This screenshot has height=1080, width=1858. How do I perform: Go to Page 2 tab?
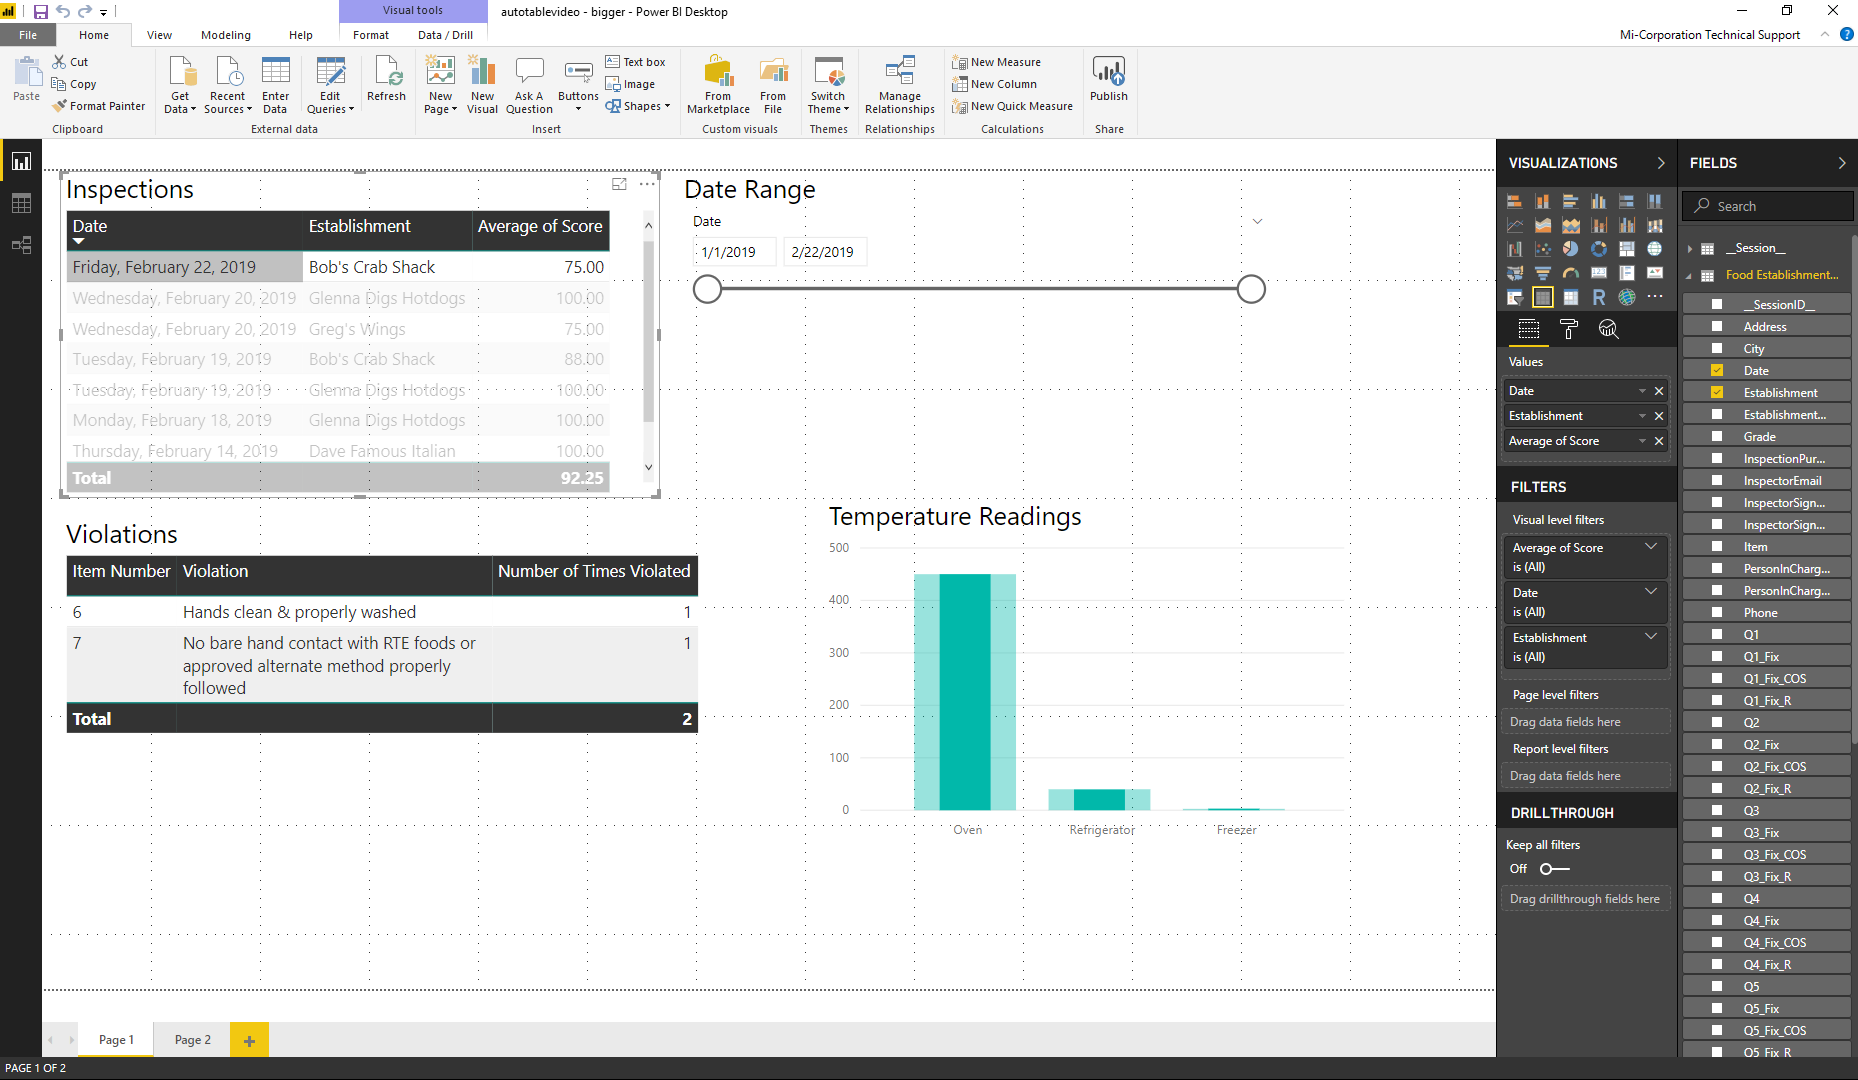point(193,1040)
